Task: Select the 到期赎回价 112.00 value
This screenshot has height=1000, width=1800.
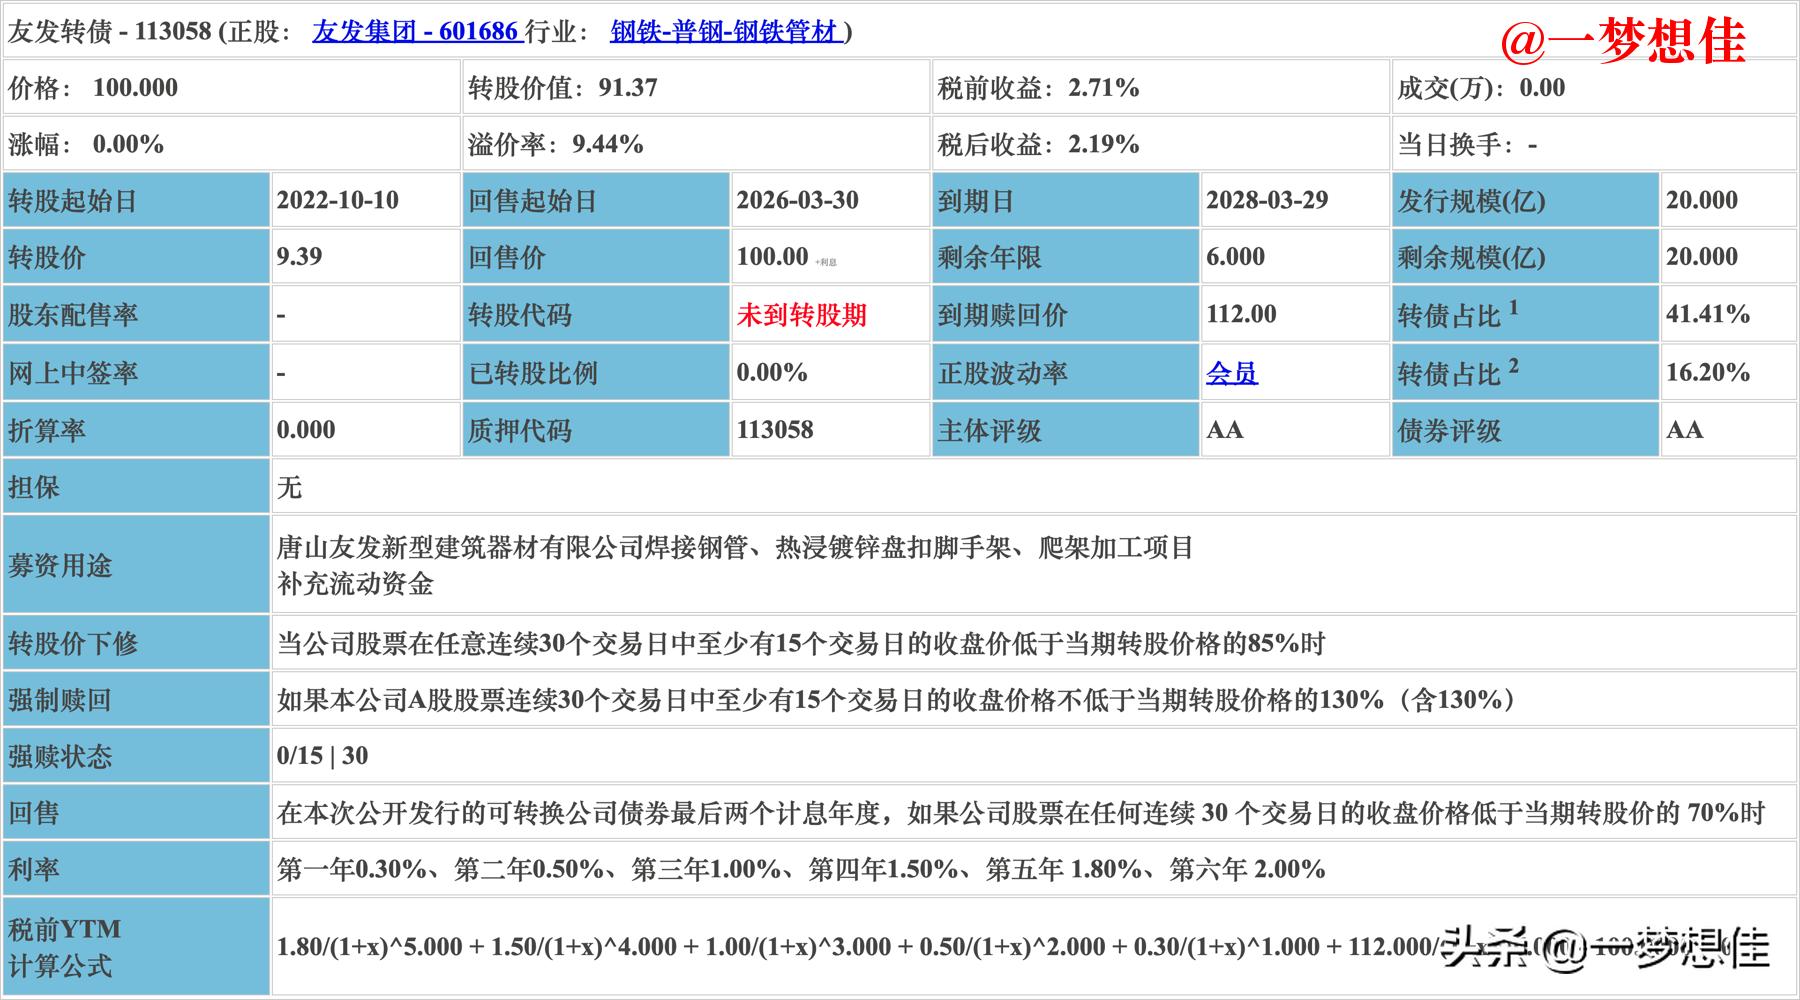Action: pos(1240,314)
